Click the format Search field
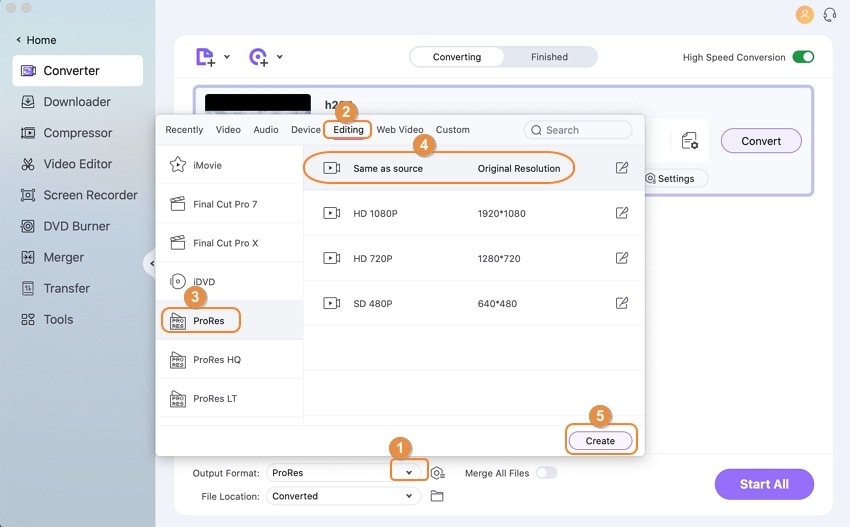 [578, 130]
